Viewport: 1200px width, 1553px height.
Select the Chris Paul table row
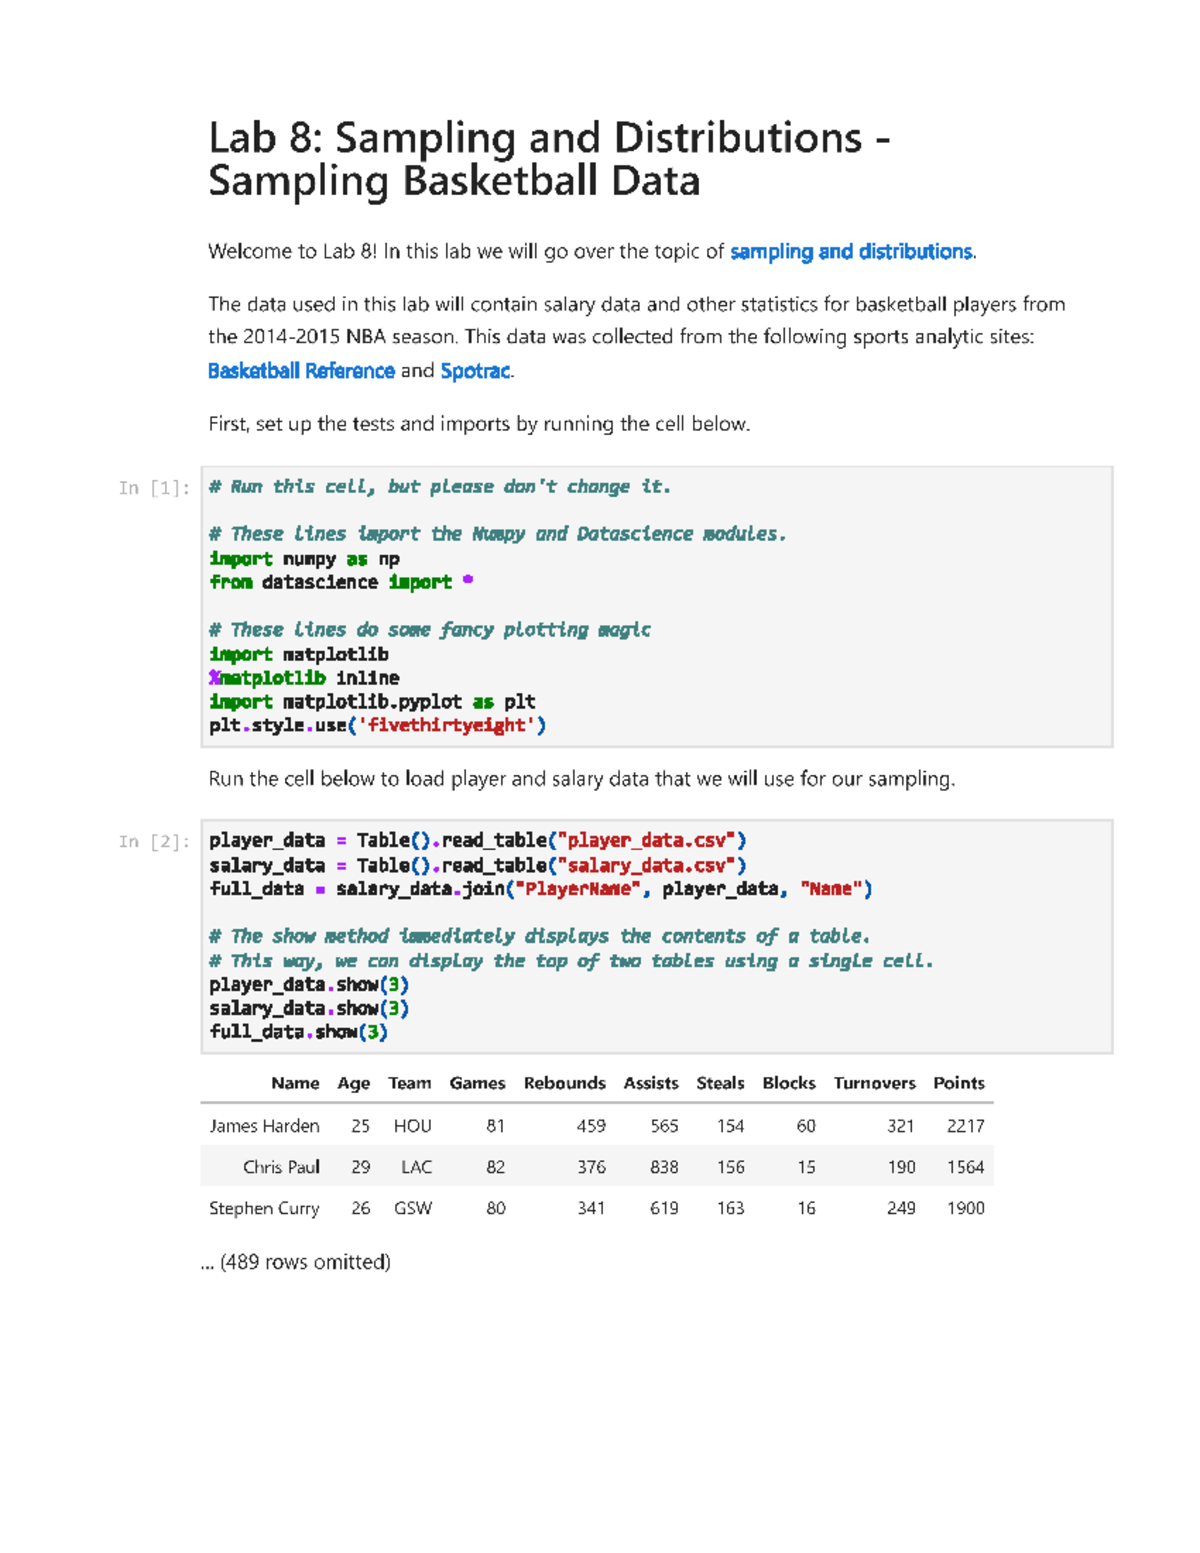[596, 1167]
